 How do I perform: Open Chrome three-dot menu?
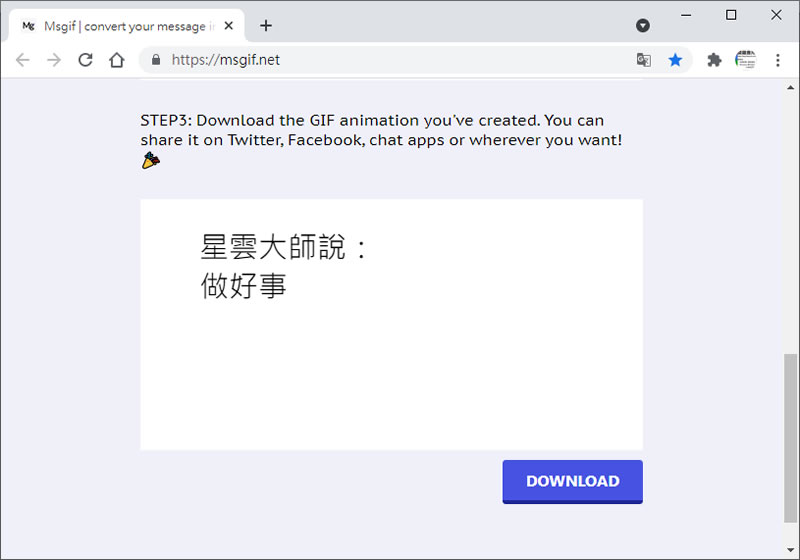click(778, 60)
